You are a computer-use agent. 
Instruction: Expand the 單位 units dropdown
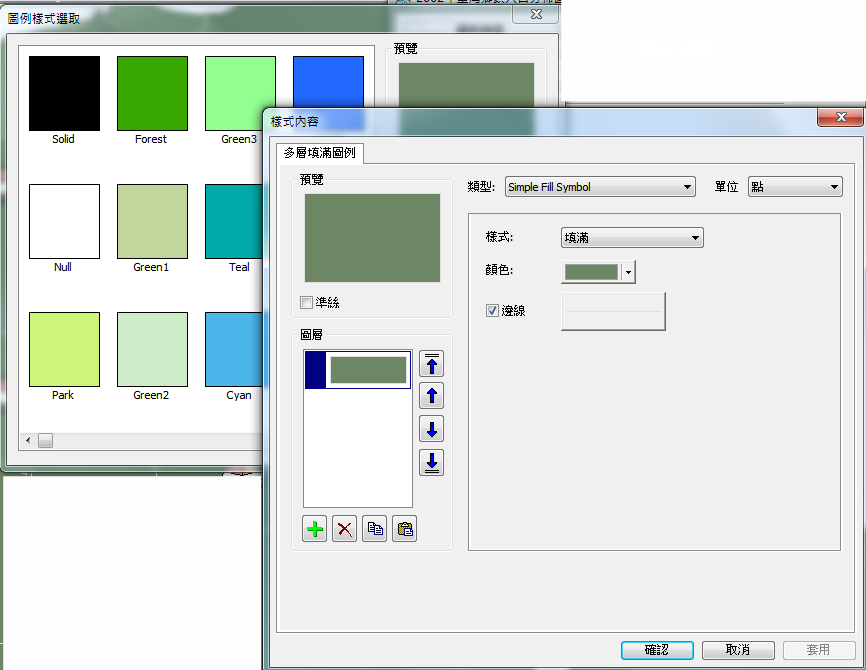[x=795, y=187]
